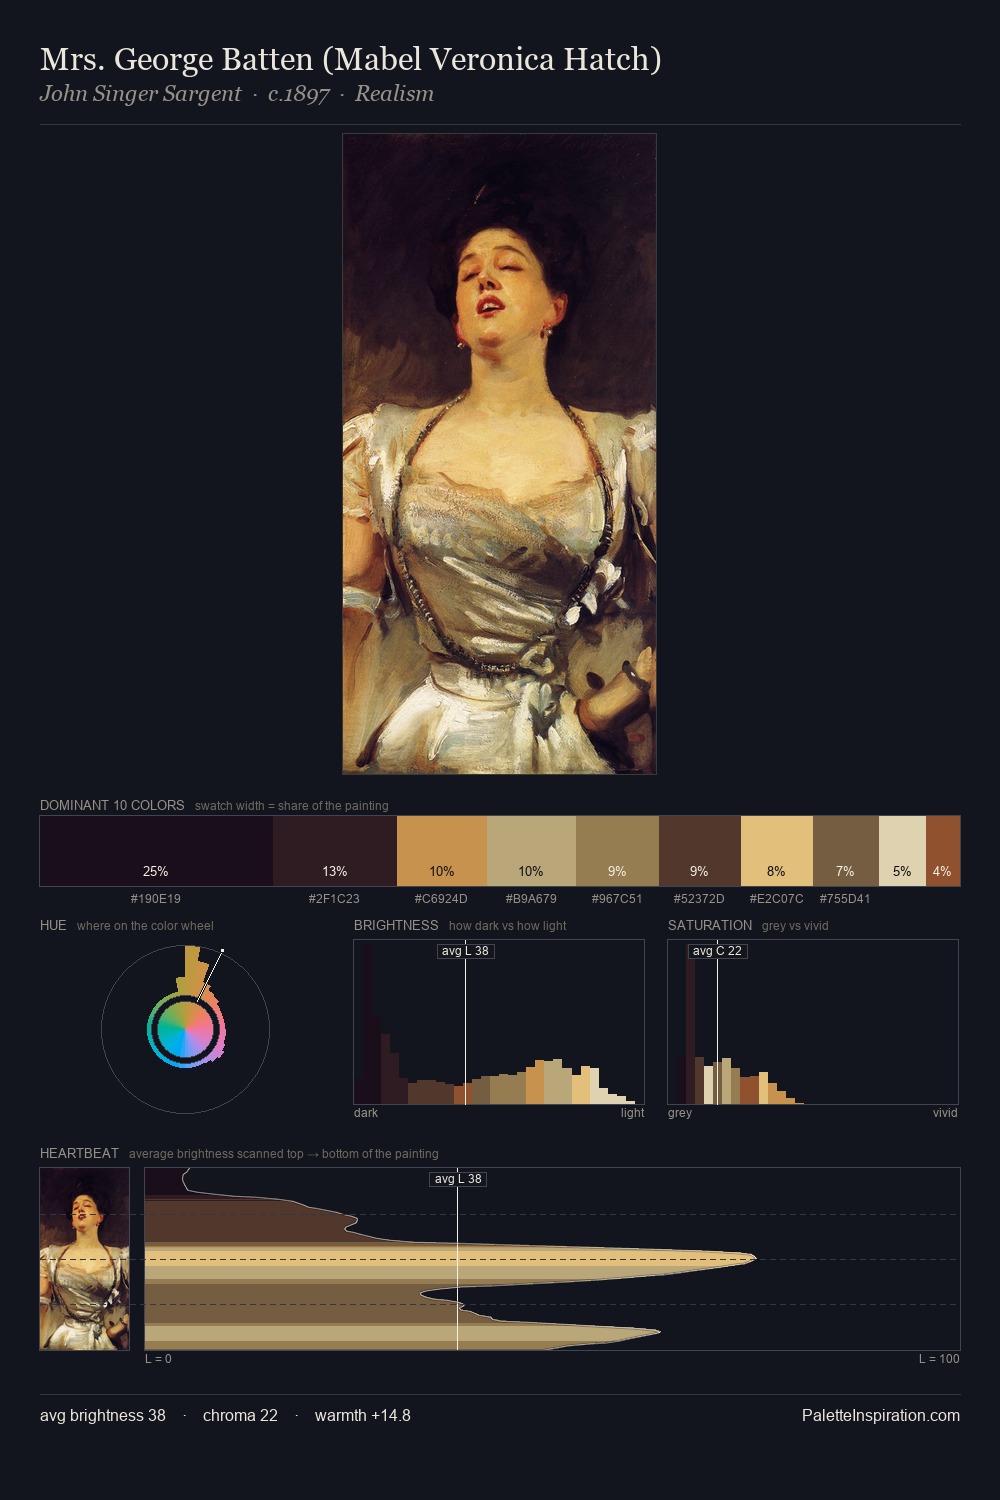Select the 25% darkest swatch #190E19
Viewport: 1000px width, 1500px height.
tap(156, 851)
